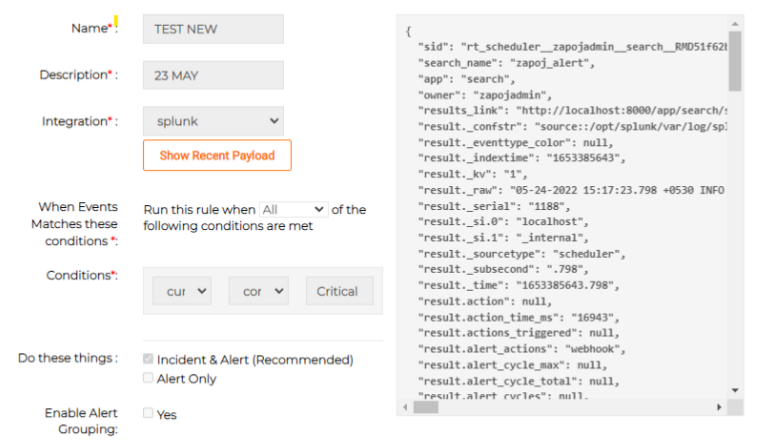Check the Yes box for Enable Alert Grouping
765x444 pixels.
pos(148,413)
